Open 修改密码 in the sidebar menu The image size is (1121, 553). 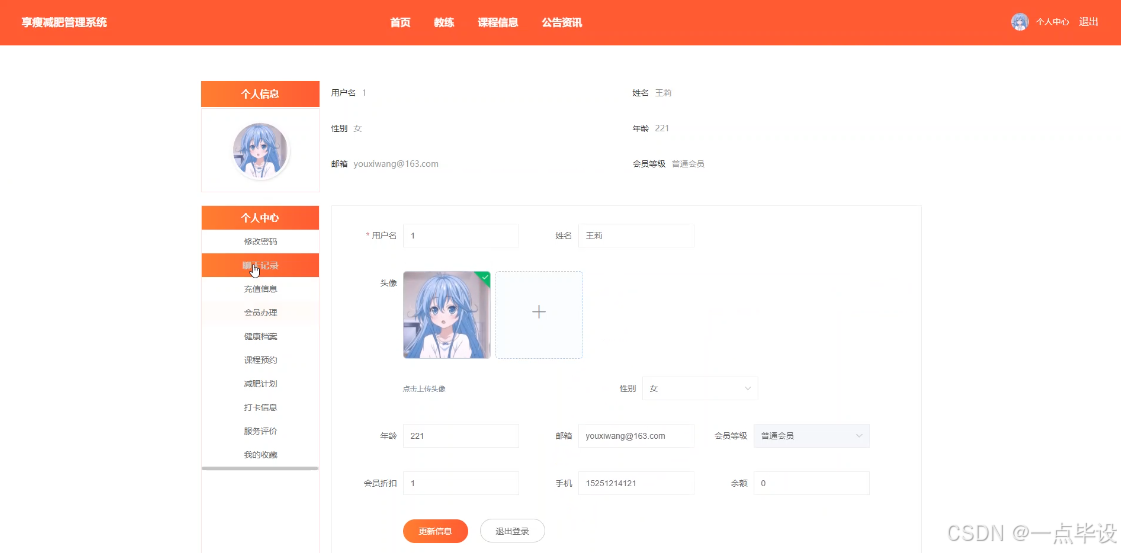point(260,241)
